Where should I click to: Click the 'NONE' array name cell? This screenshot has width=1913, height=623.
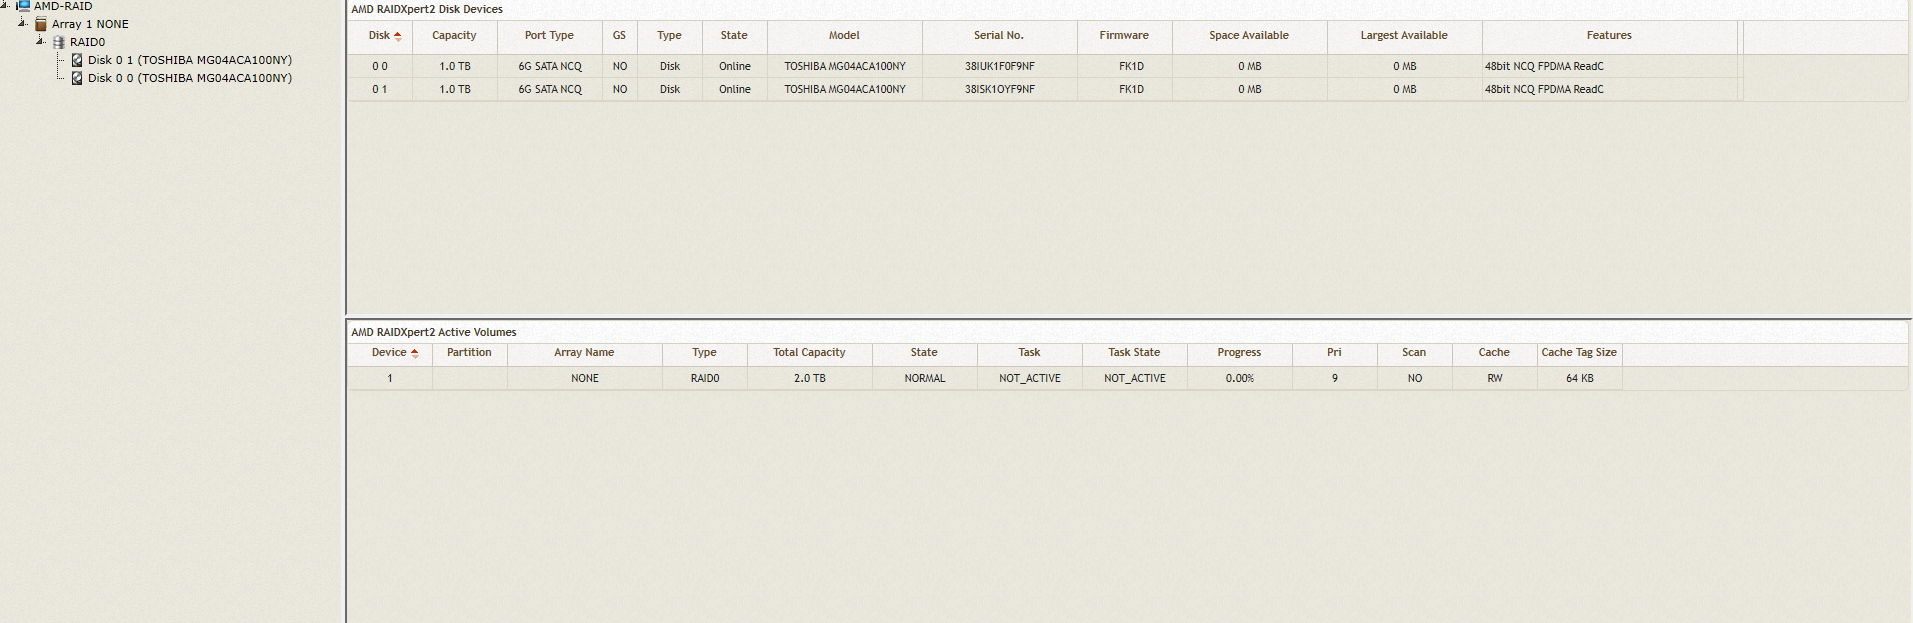585,378
